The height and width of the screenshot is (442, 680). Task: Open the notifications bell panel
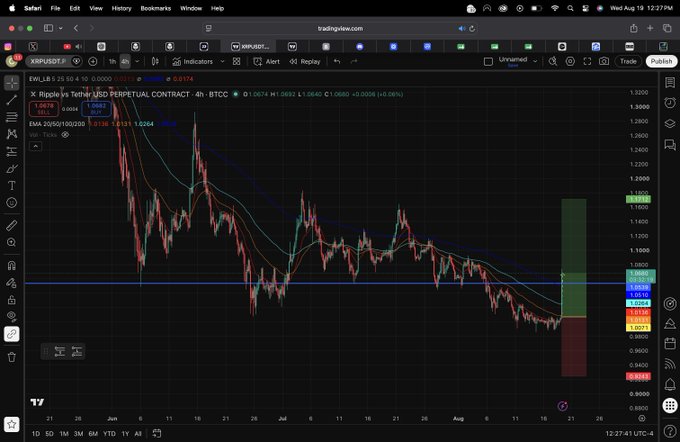click(670, 384)
